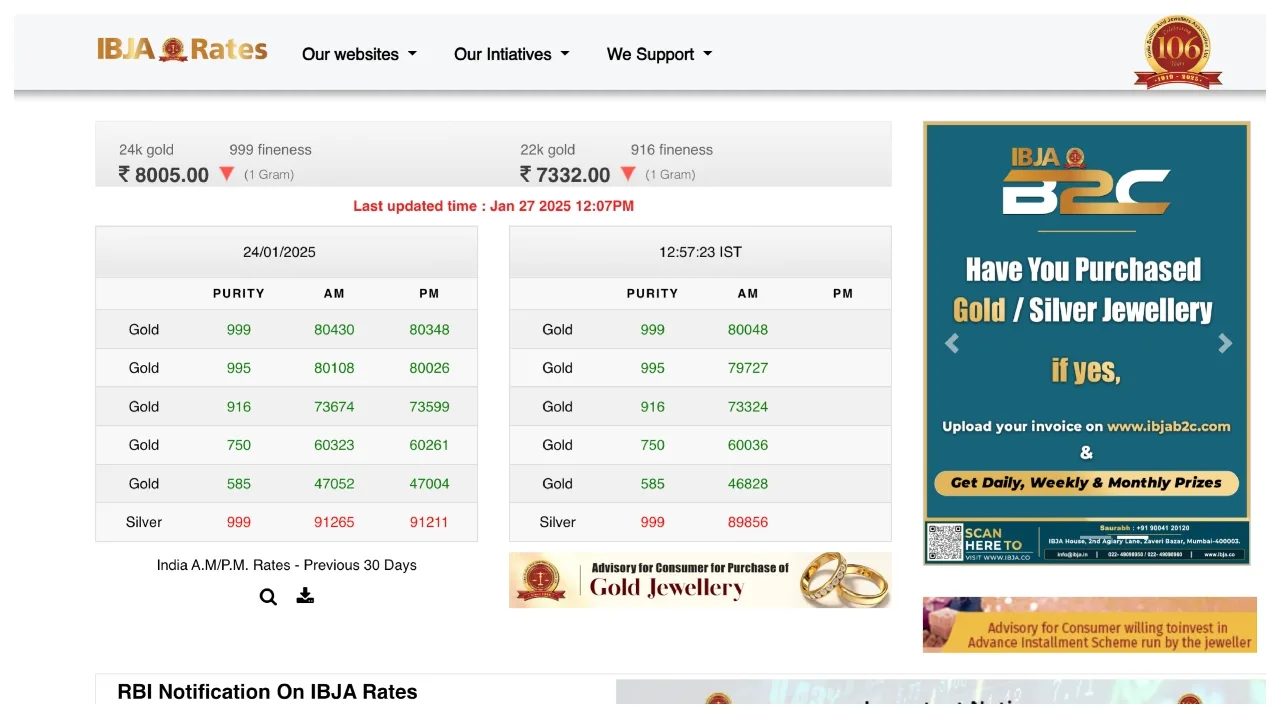Screen dimensions: 1280x718
Task: Click Silver 999 PM rate 91211
Action: [429, 522]
